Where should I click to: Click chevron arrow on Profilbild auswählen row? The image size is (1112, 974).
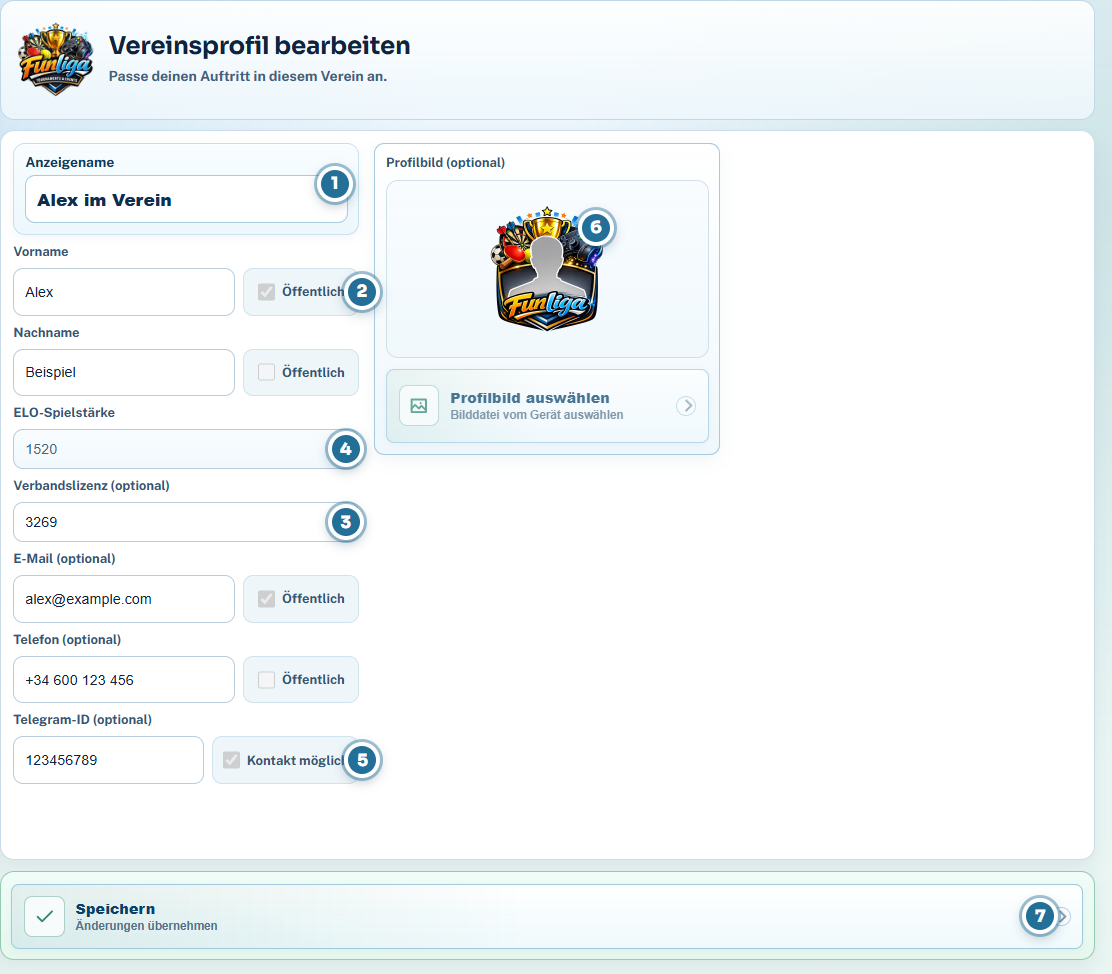point(686,406)
